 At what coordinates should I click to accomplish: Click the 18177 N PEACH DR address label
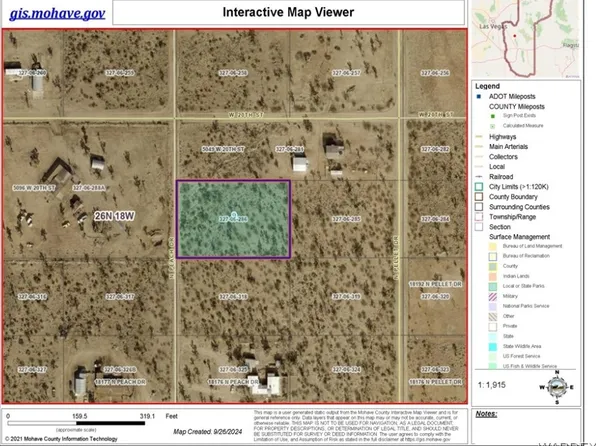tap(120, 382)
